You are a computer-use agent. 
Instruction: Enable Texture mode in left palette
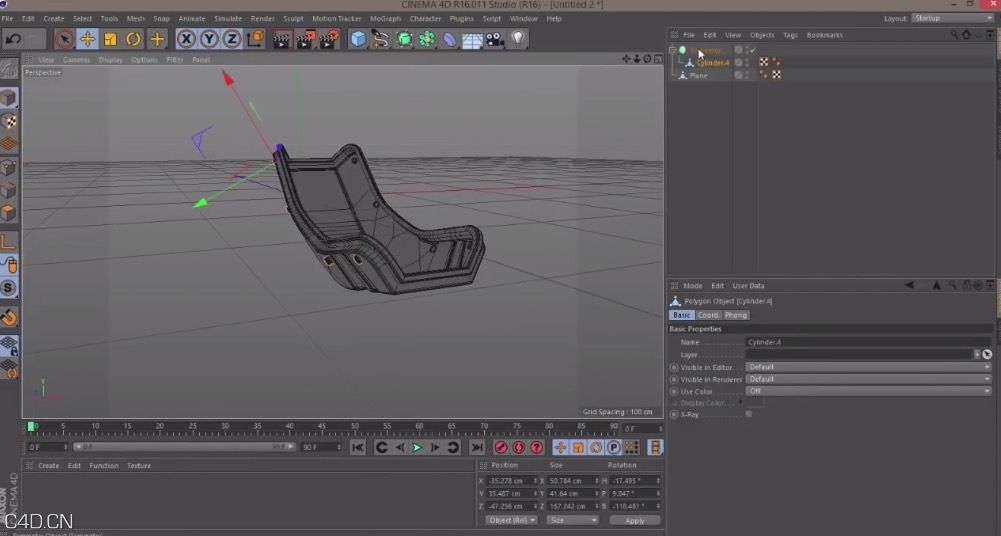tap(9, 121)
